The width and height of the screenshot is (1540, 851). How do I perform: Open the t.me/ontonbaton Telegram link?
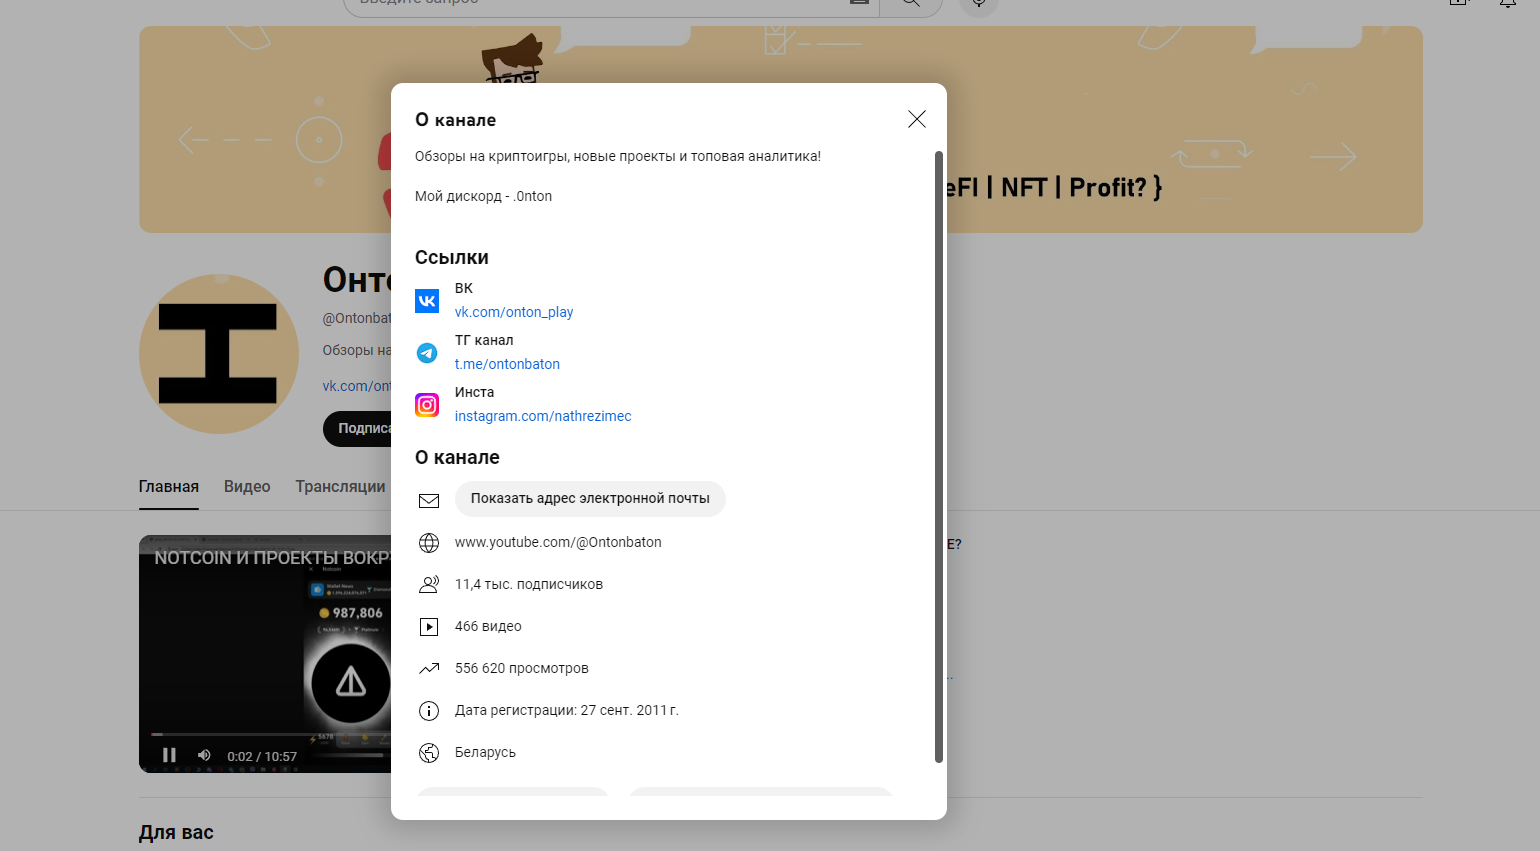click(507, 364)
